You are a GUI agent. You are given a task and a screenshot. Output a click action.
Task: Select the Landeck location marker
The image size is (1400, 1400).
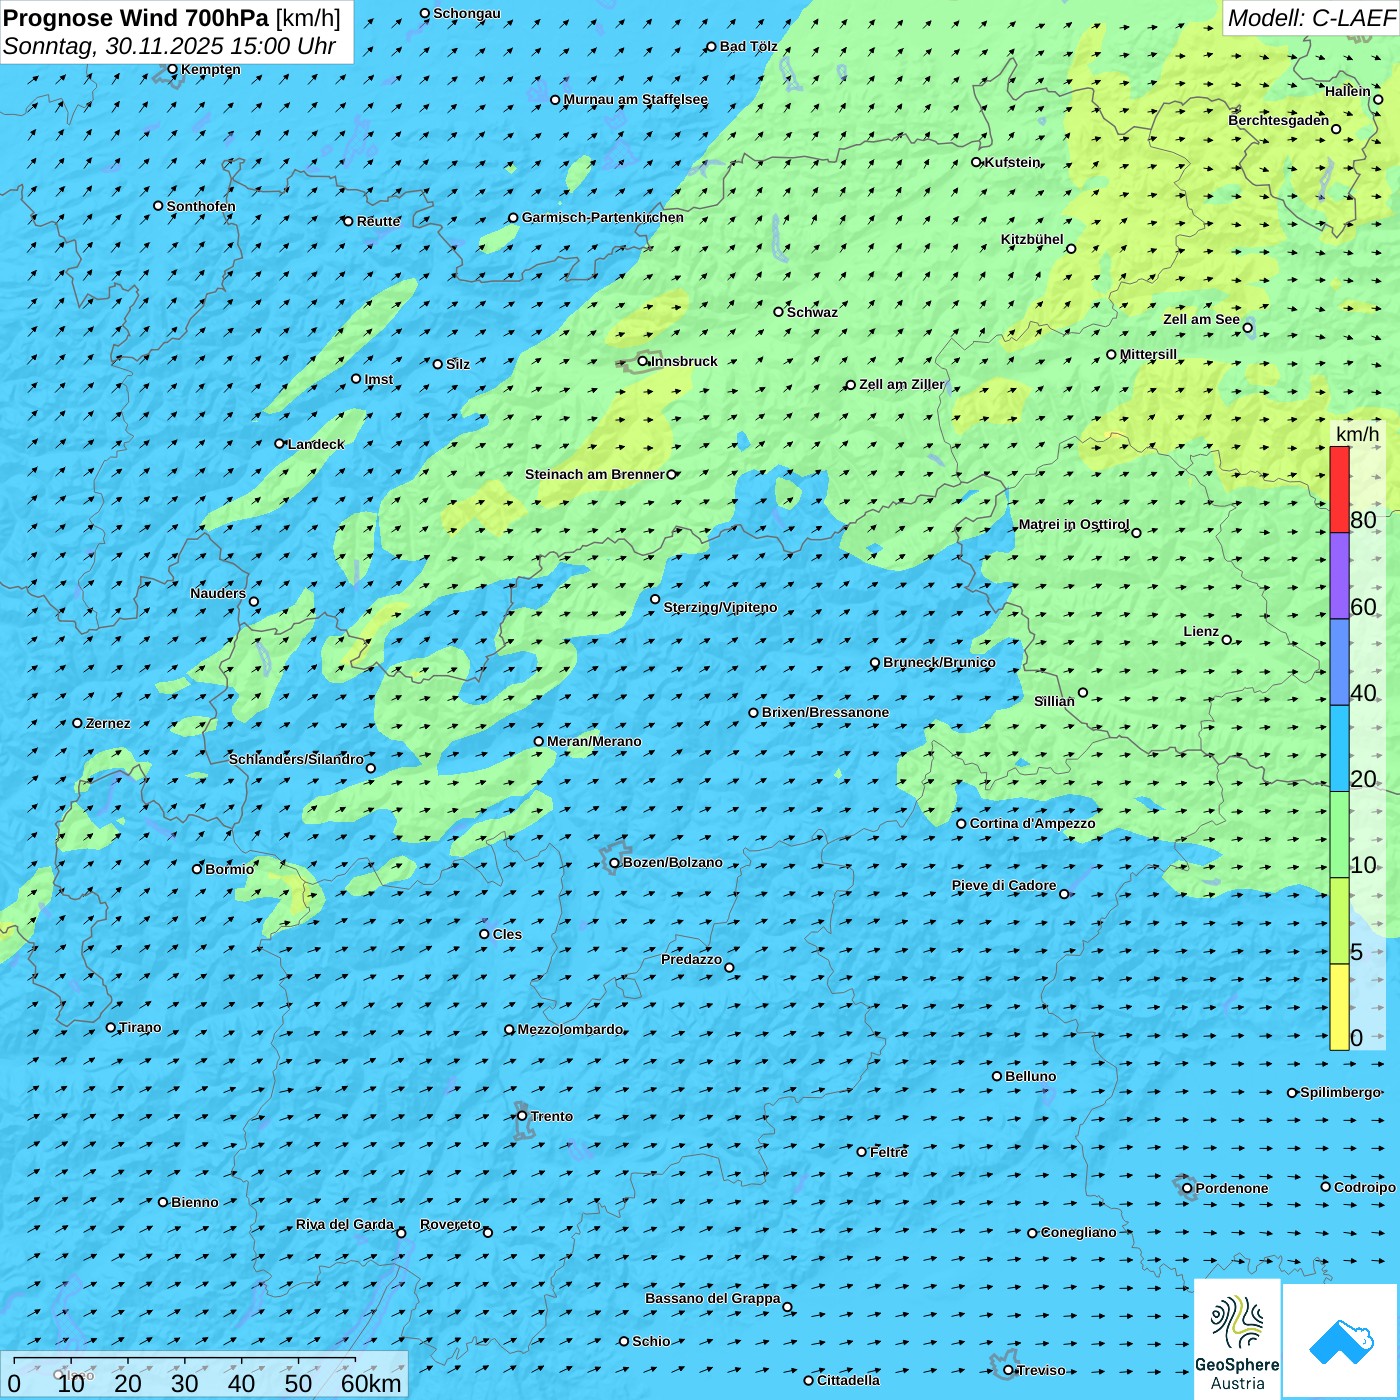280,444
